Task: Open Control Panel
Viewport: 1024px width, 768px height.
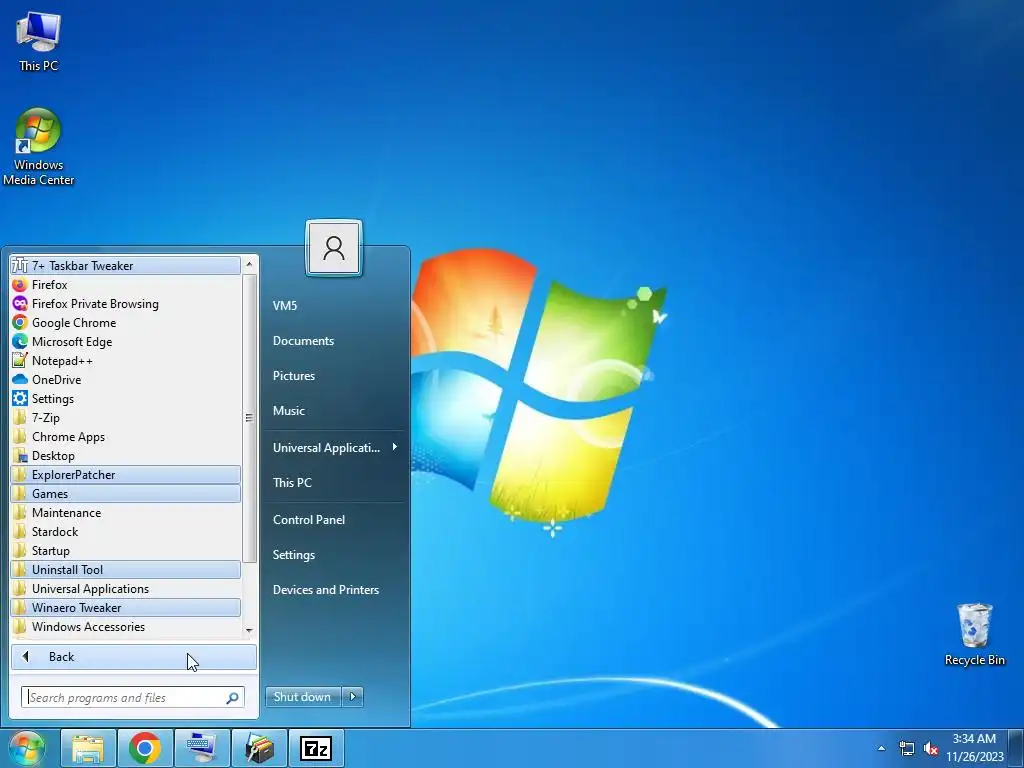Action: (333, 520)
